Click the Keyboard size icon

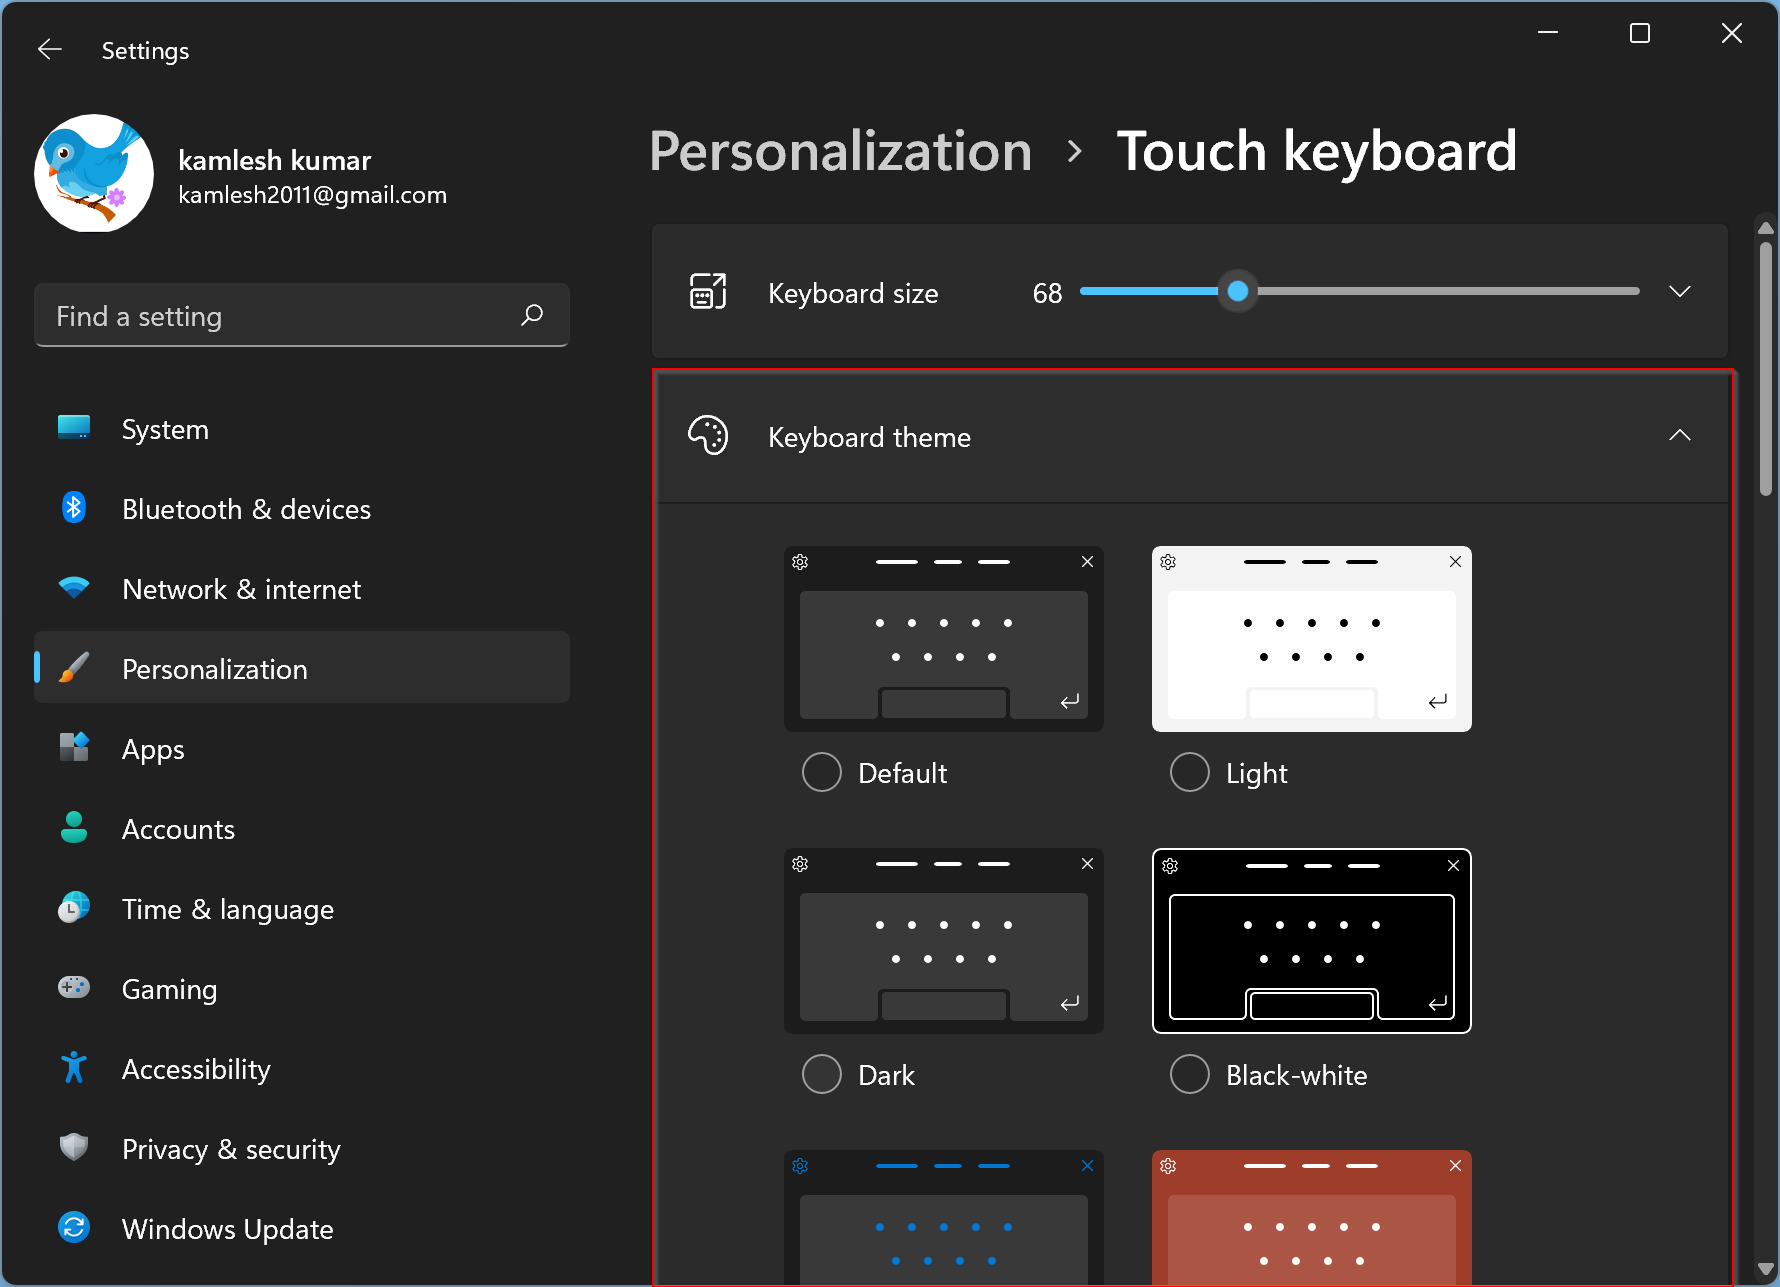(x=708, y=292)
